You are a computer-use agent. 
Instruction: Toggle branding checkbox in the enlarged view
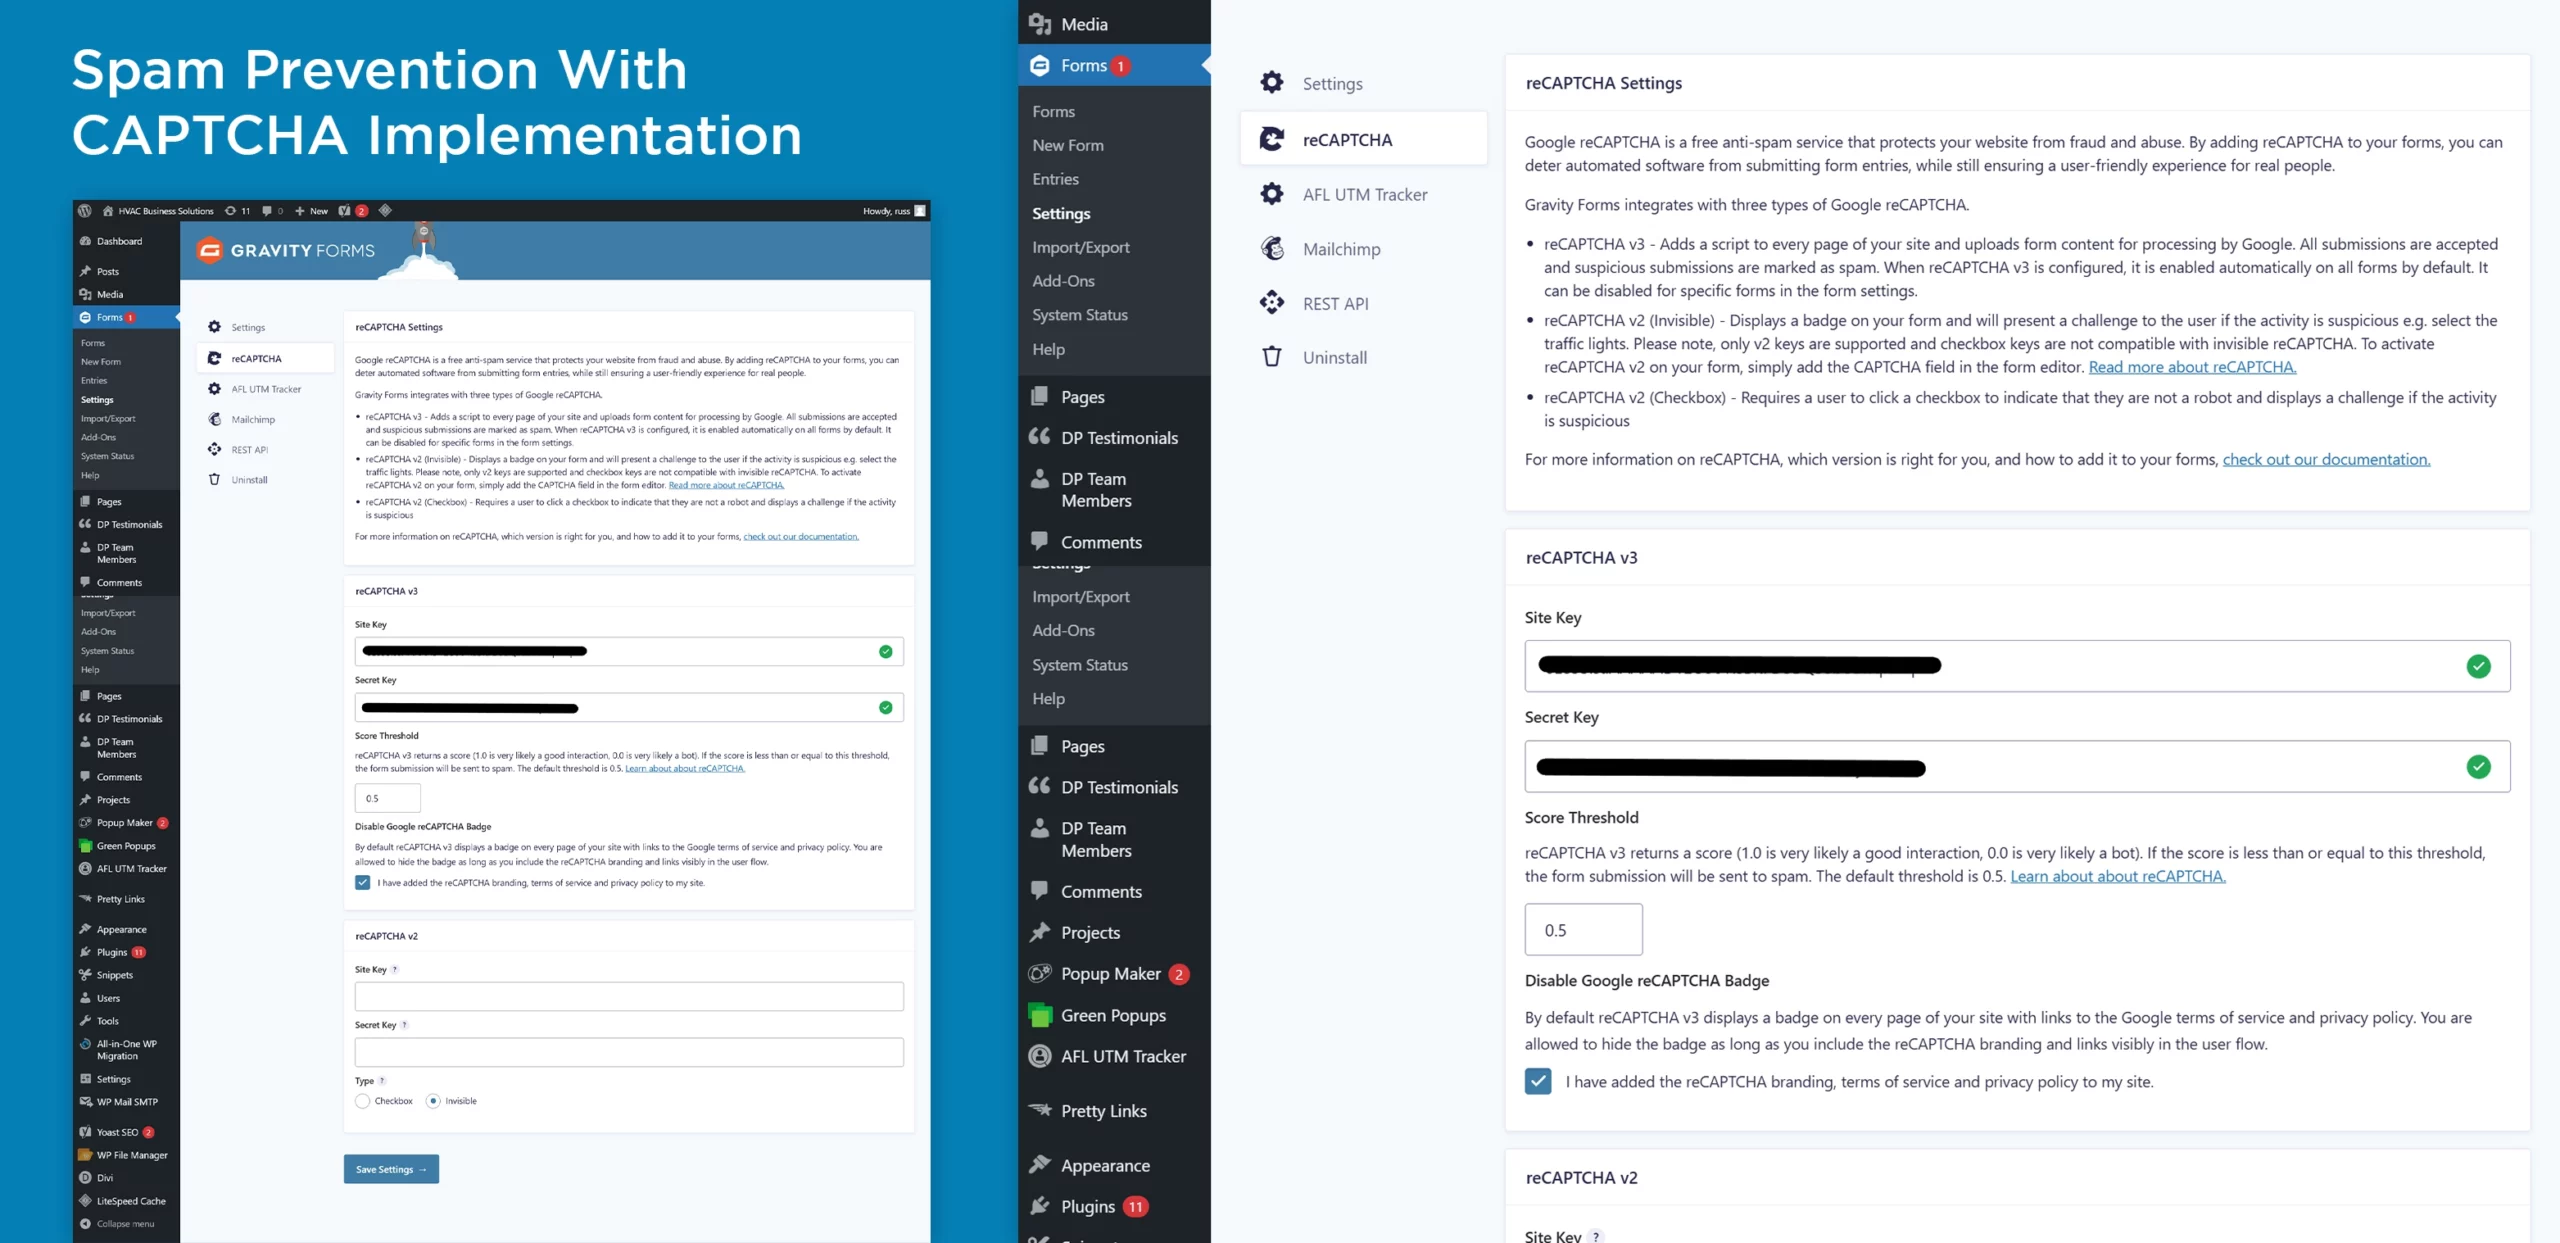1538,1081
